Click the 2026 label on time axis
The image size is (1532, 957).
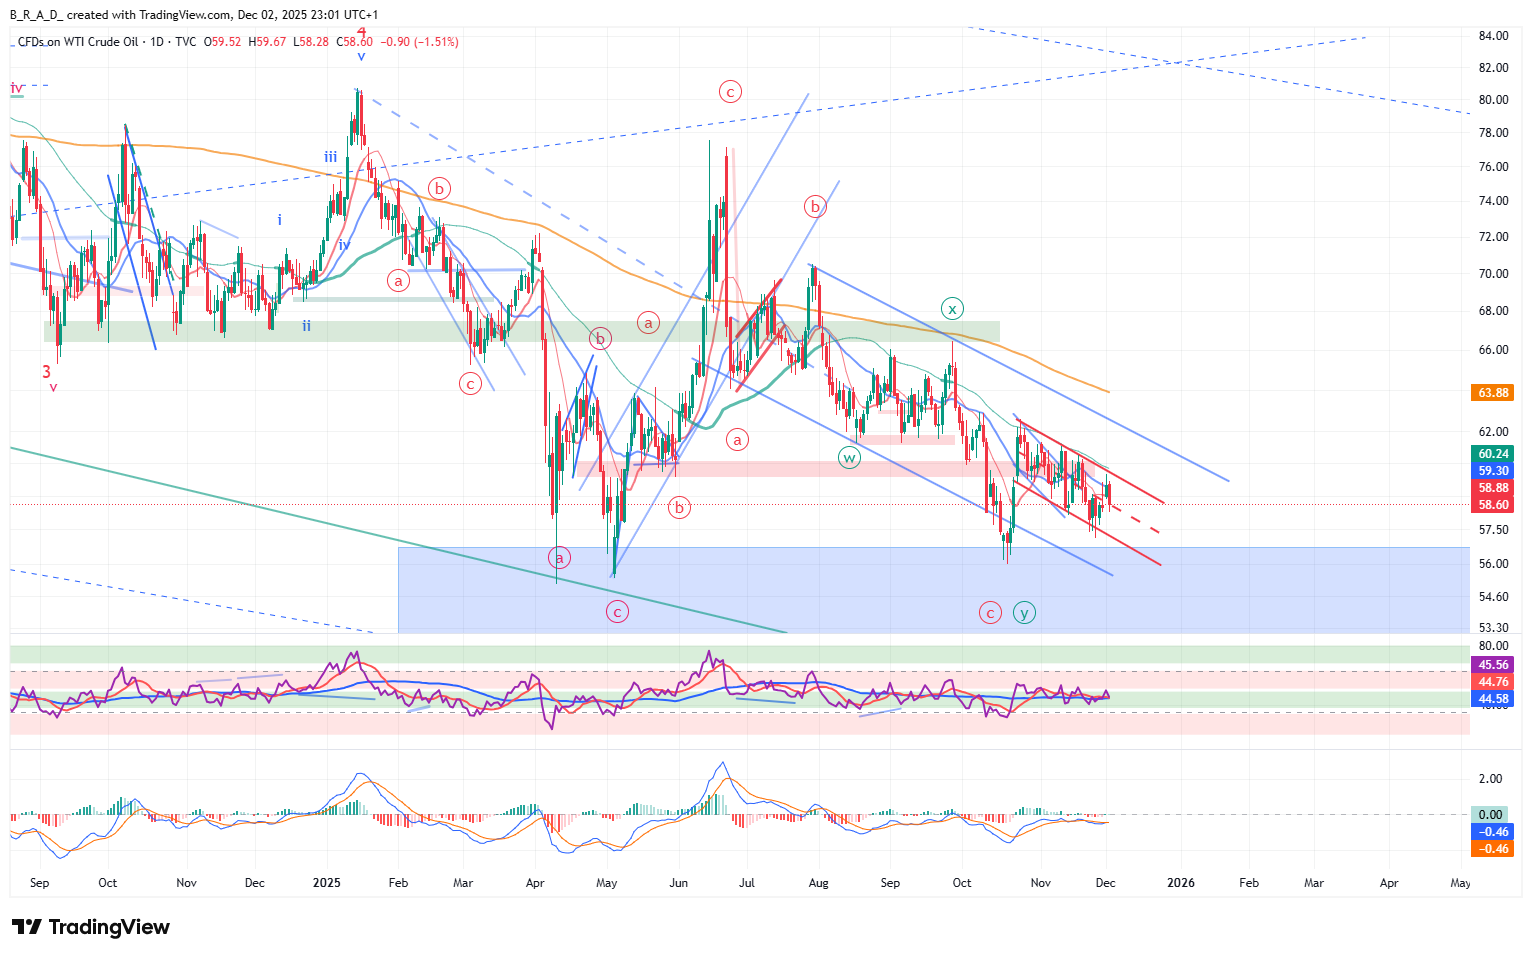click(x=1181, y=883)
